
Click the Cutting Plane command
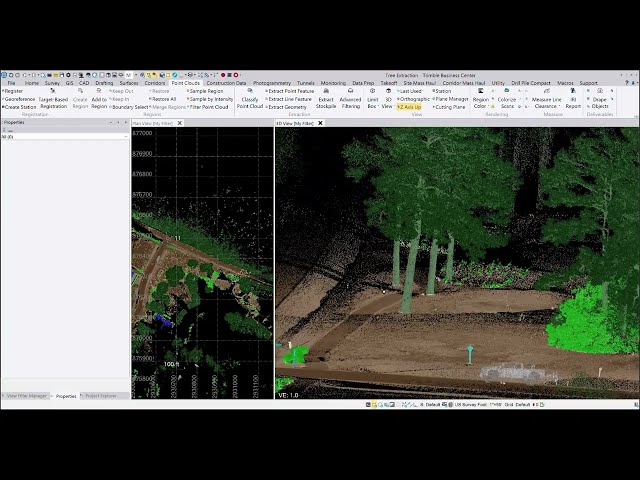[x=449, y=107]
